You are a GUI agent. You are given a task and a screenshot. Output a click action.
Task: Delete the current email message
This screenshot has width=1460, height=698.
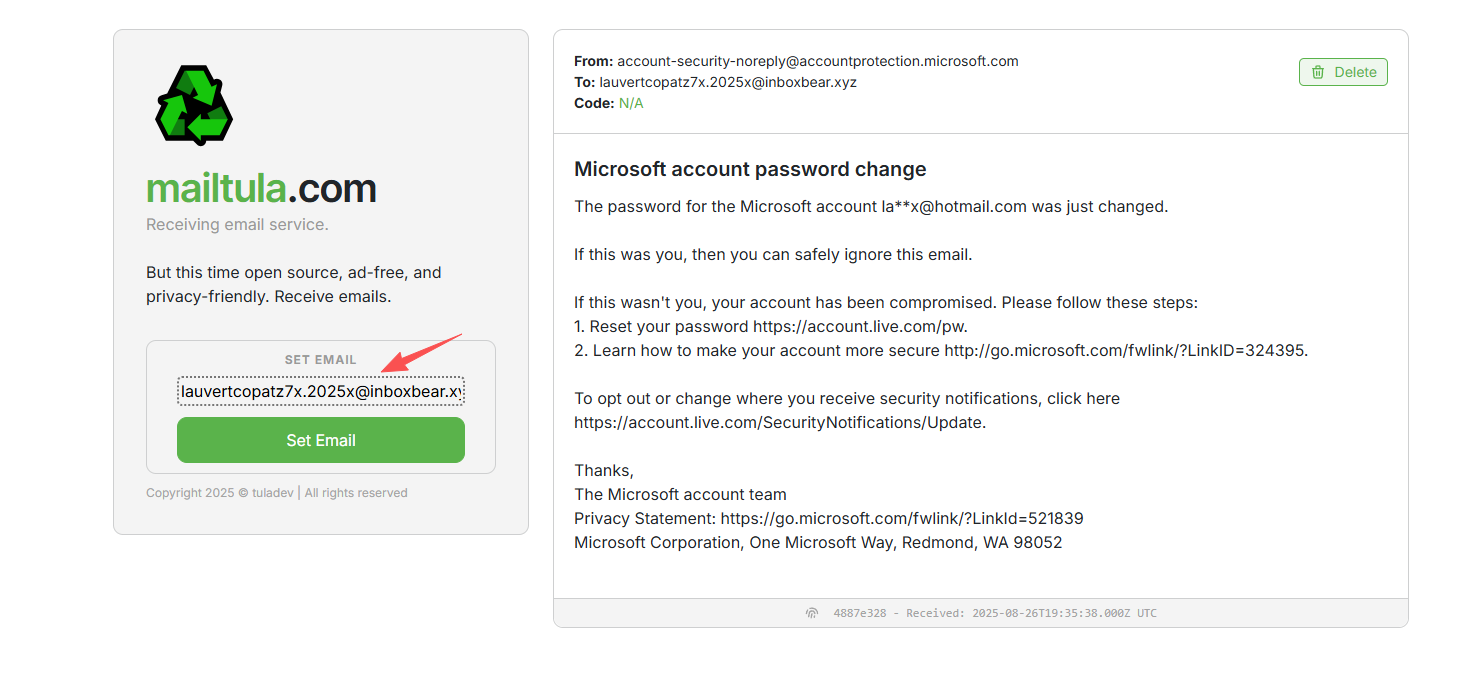[1343, 72]
